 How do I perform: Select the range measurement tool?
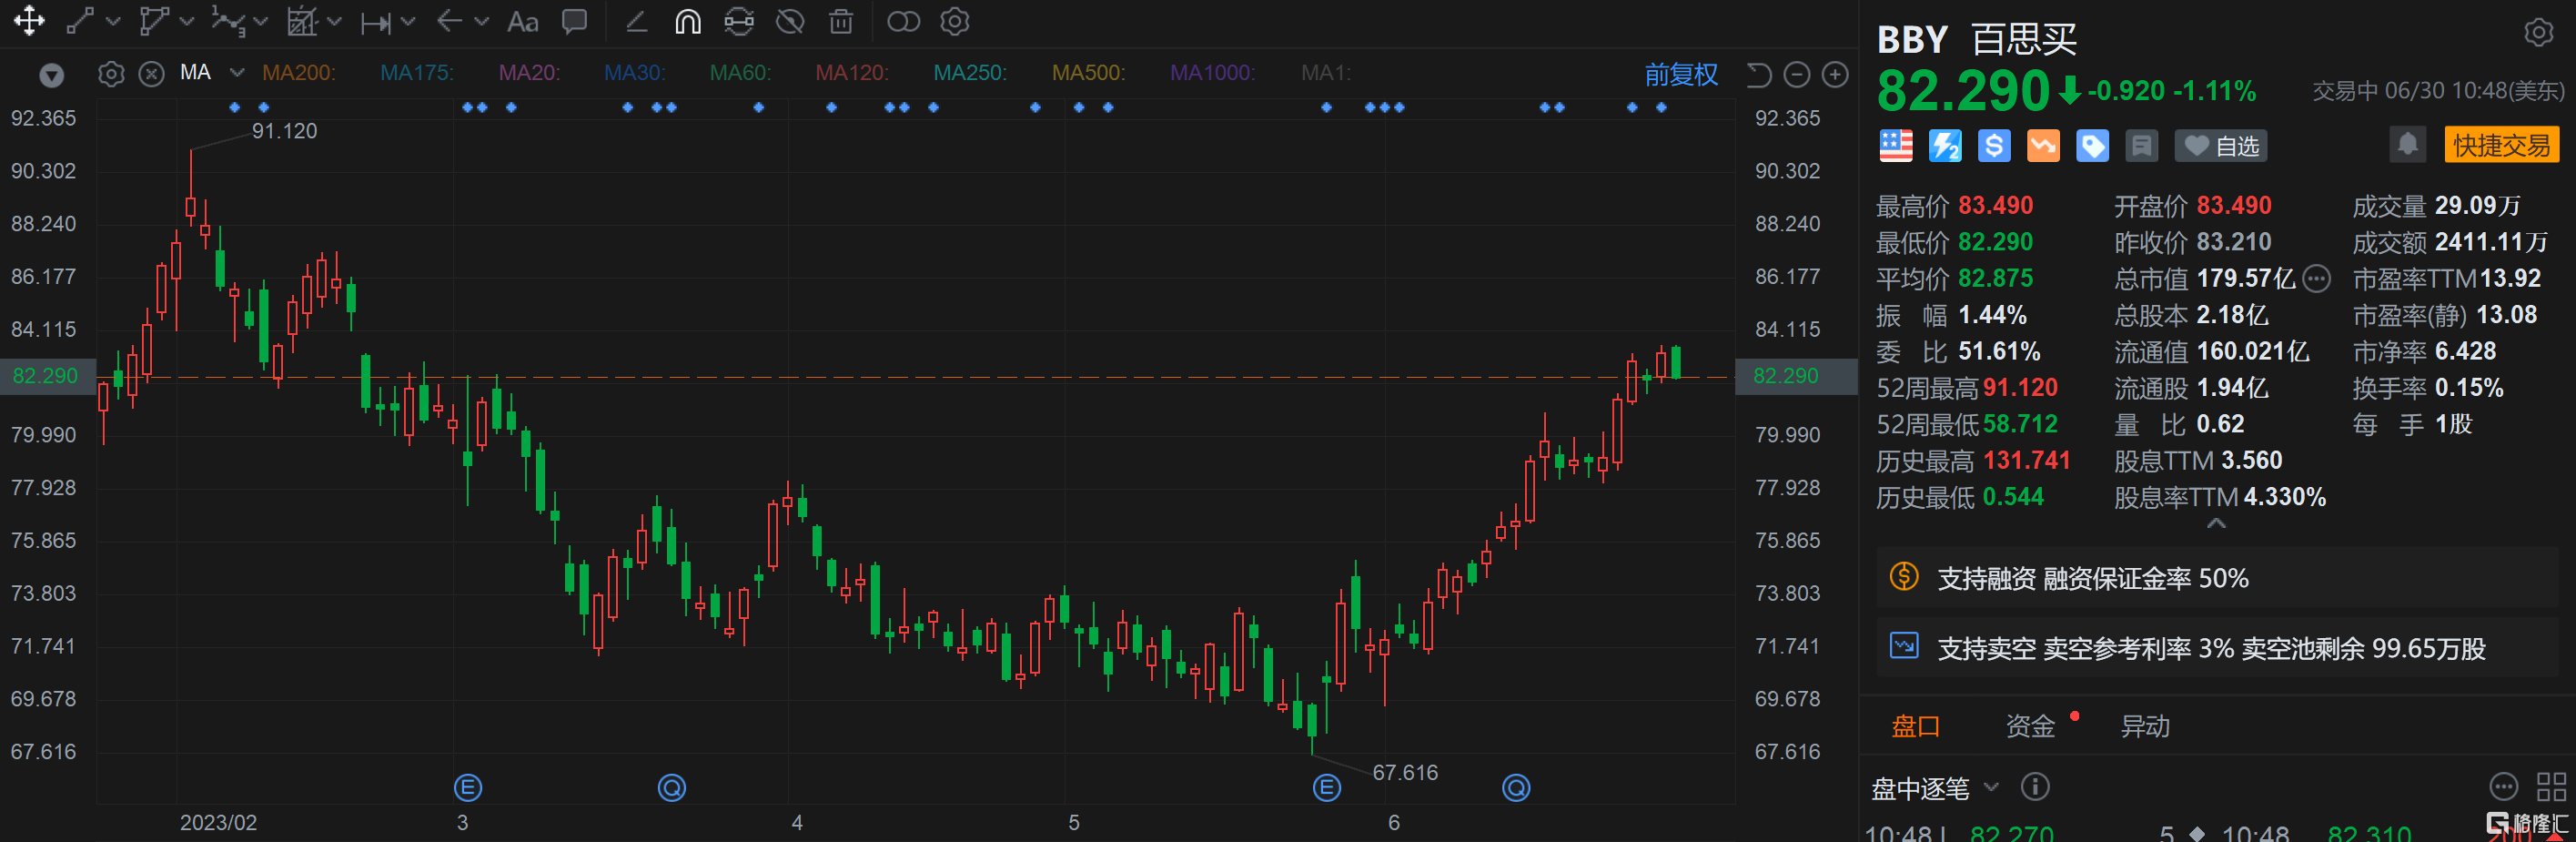(376, 22)
